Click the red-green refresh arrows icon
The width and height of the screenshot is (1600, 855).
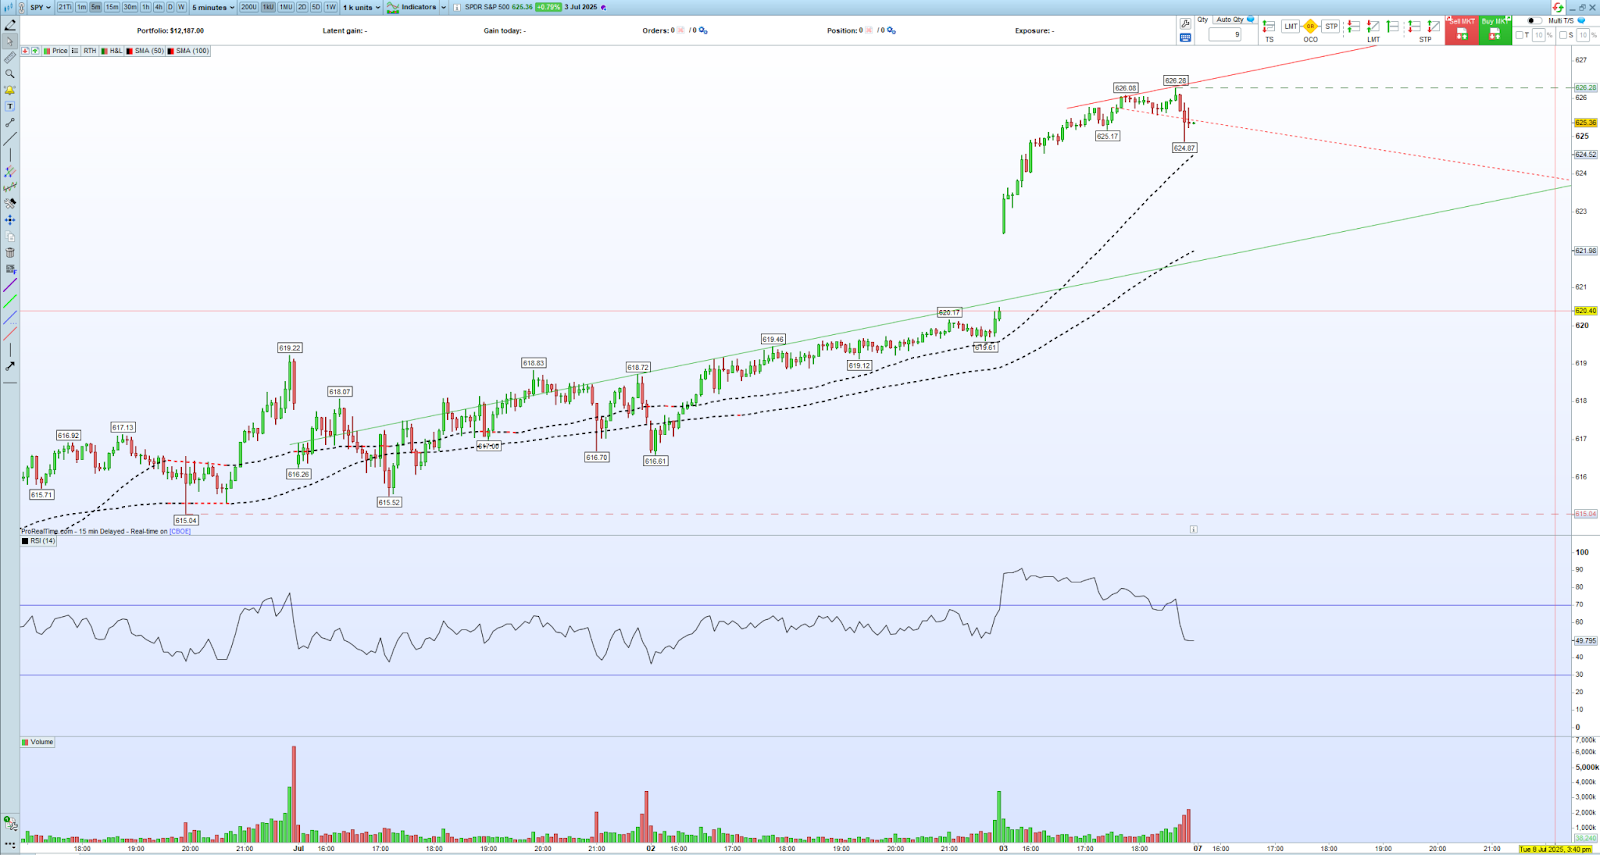click(x=1558, y=7)
